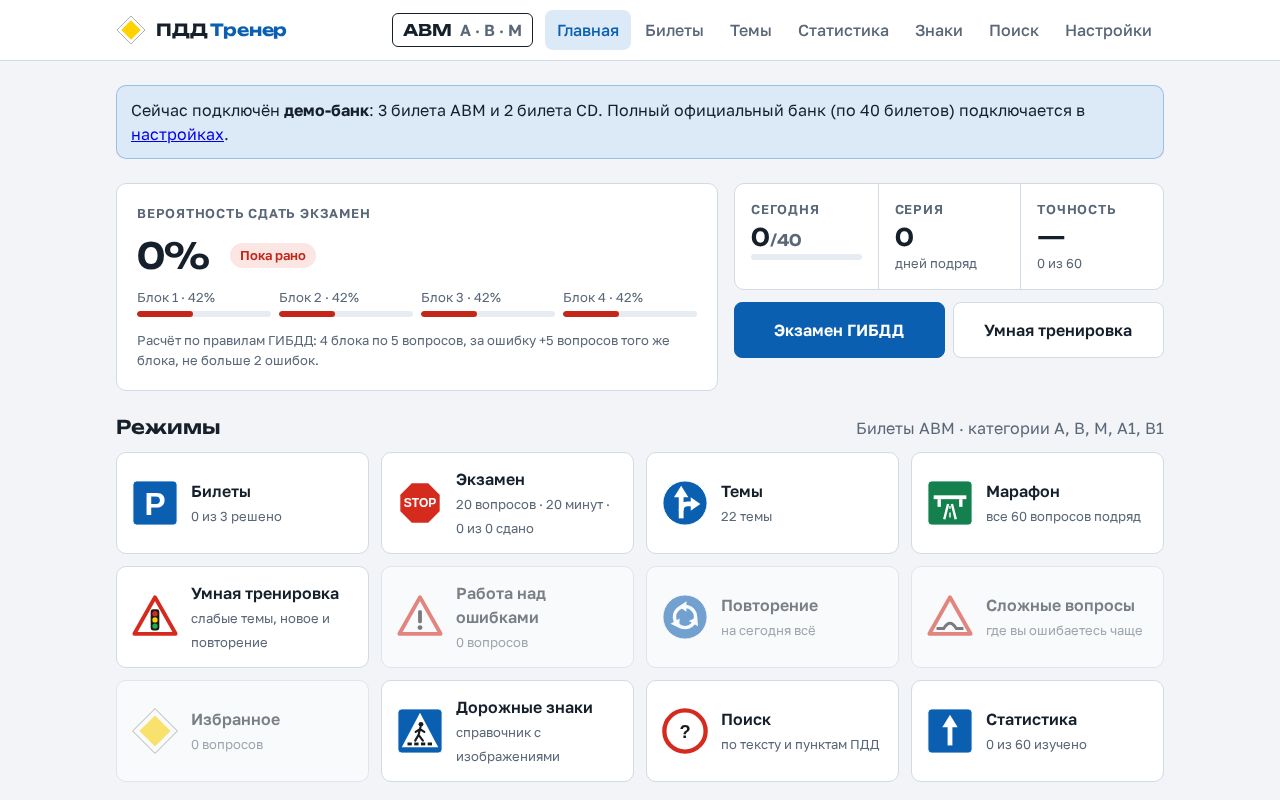1280x800 pixels.
Task: Click the "0 из 3 решено" text
Action: click(236, 517)
